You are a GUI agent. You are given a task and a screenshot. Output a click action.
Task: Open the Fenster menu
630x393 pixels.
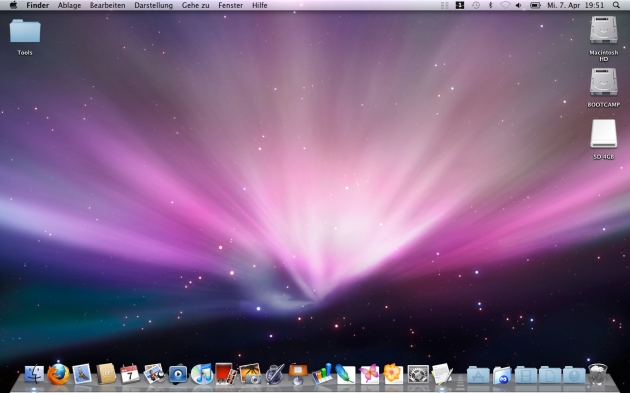point(230,5)
